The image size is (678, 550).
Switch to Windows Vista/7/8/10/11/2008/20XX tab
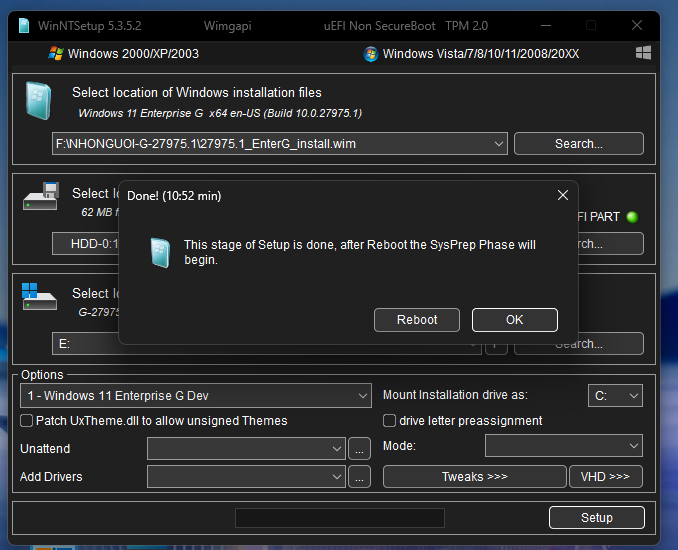[471, 54]
